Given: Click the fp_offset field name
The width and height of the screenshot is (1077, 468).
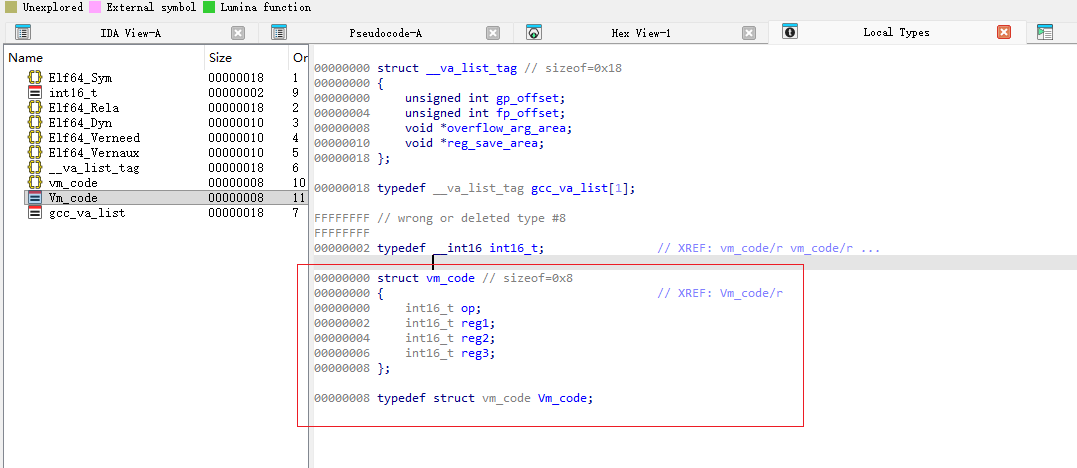Looking at the screenshot, I should point(527,113).
